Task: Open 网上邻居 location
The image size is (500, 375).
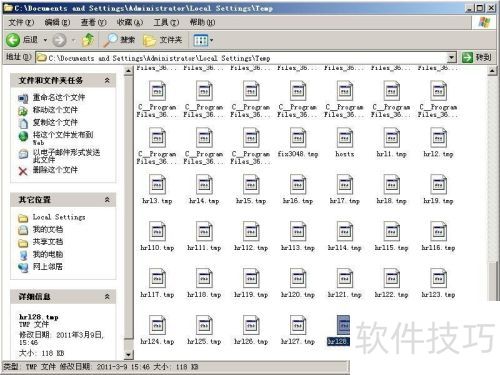Action: pyautogui.click(x=48, y=267)
